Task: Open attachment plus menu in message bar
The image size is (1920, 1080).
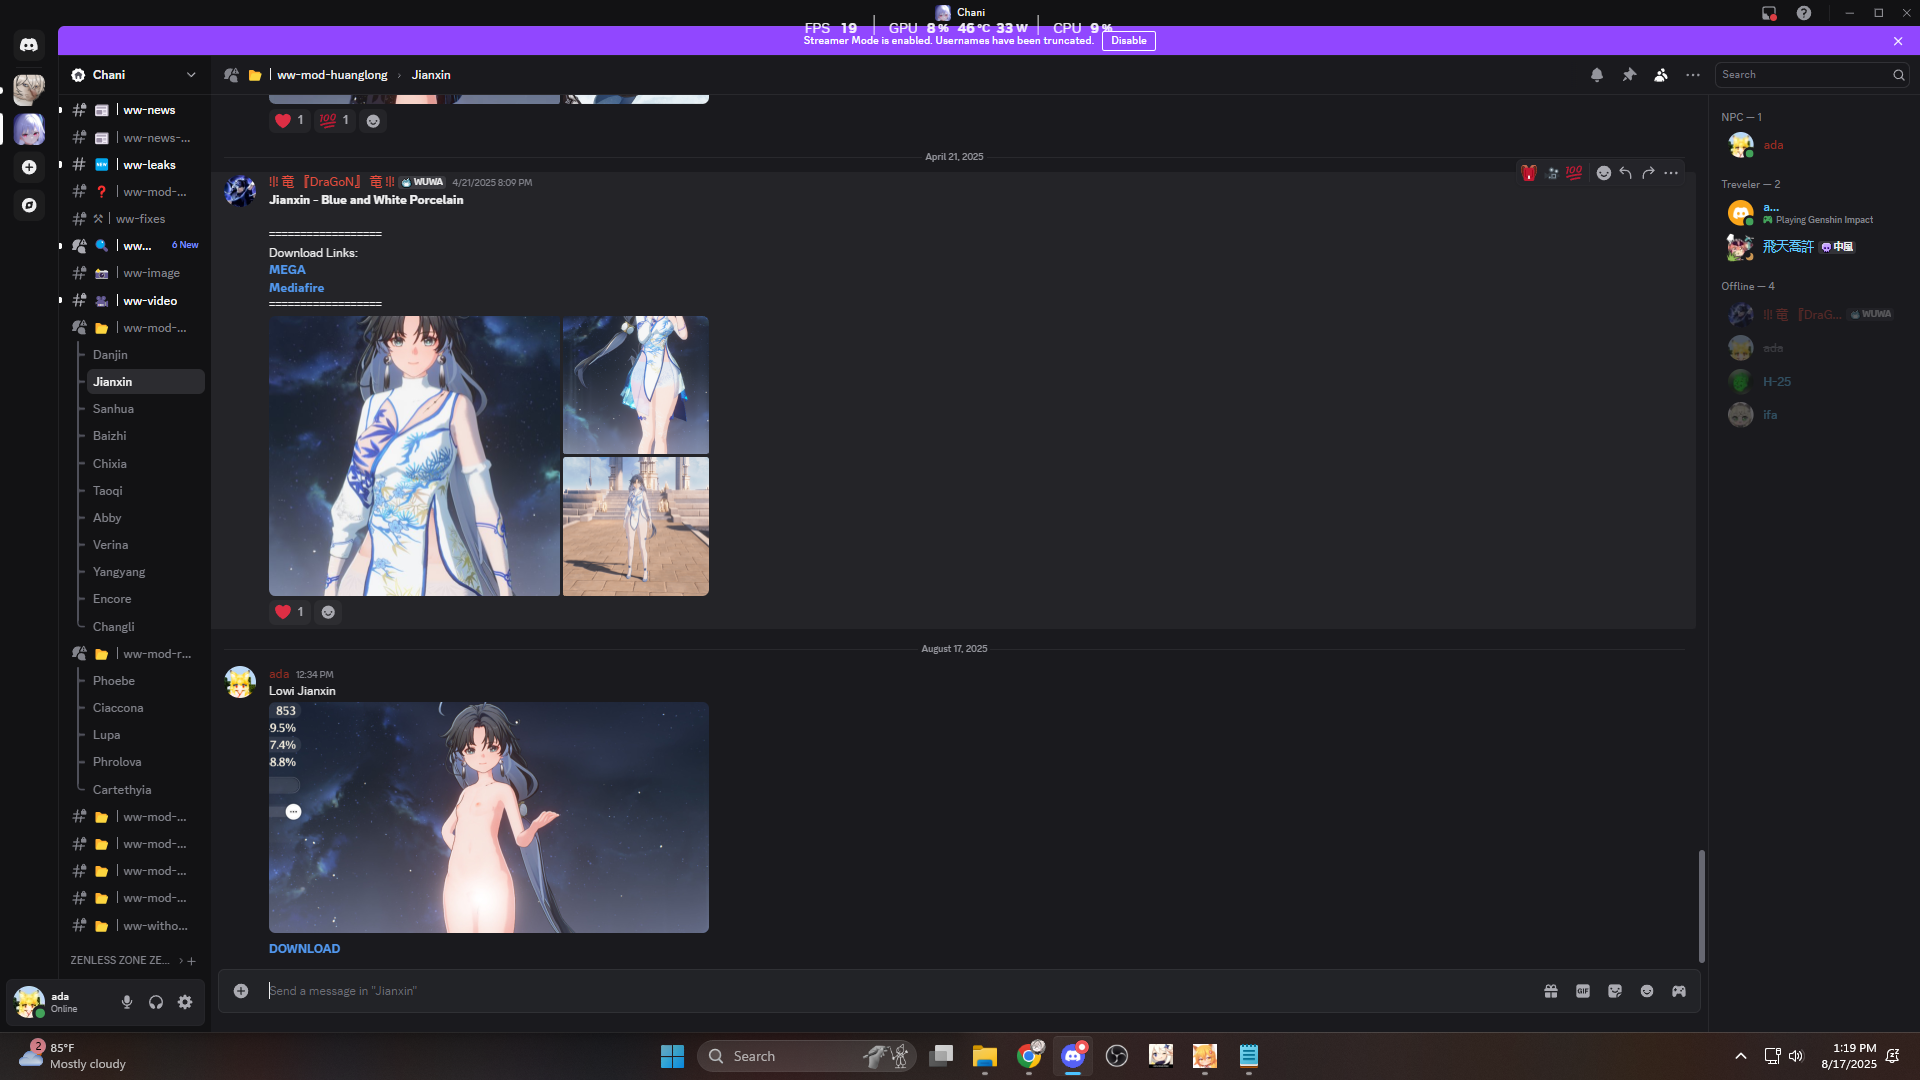Action: (241, 991)
